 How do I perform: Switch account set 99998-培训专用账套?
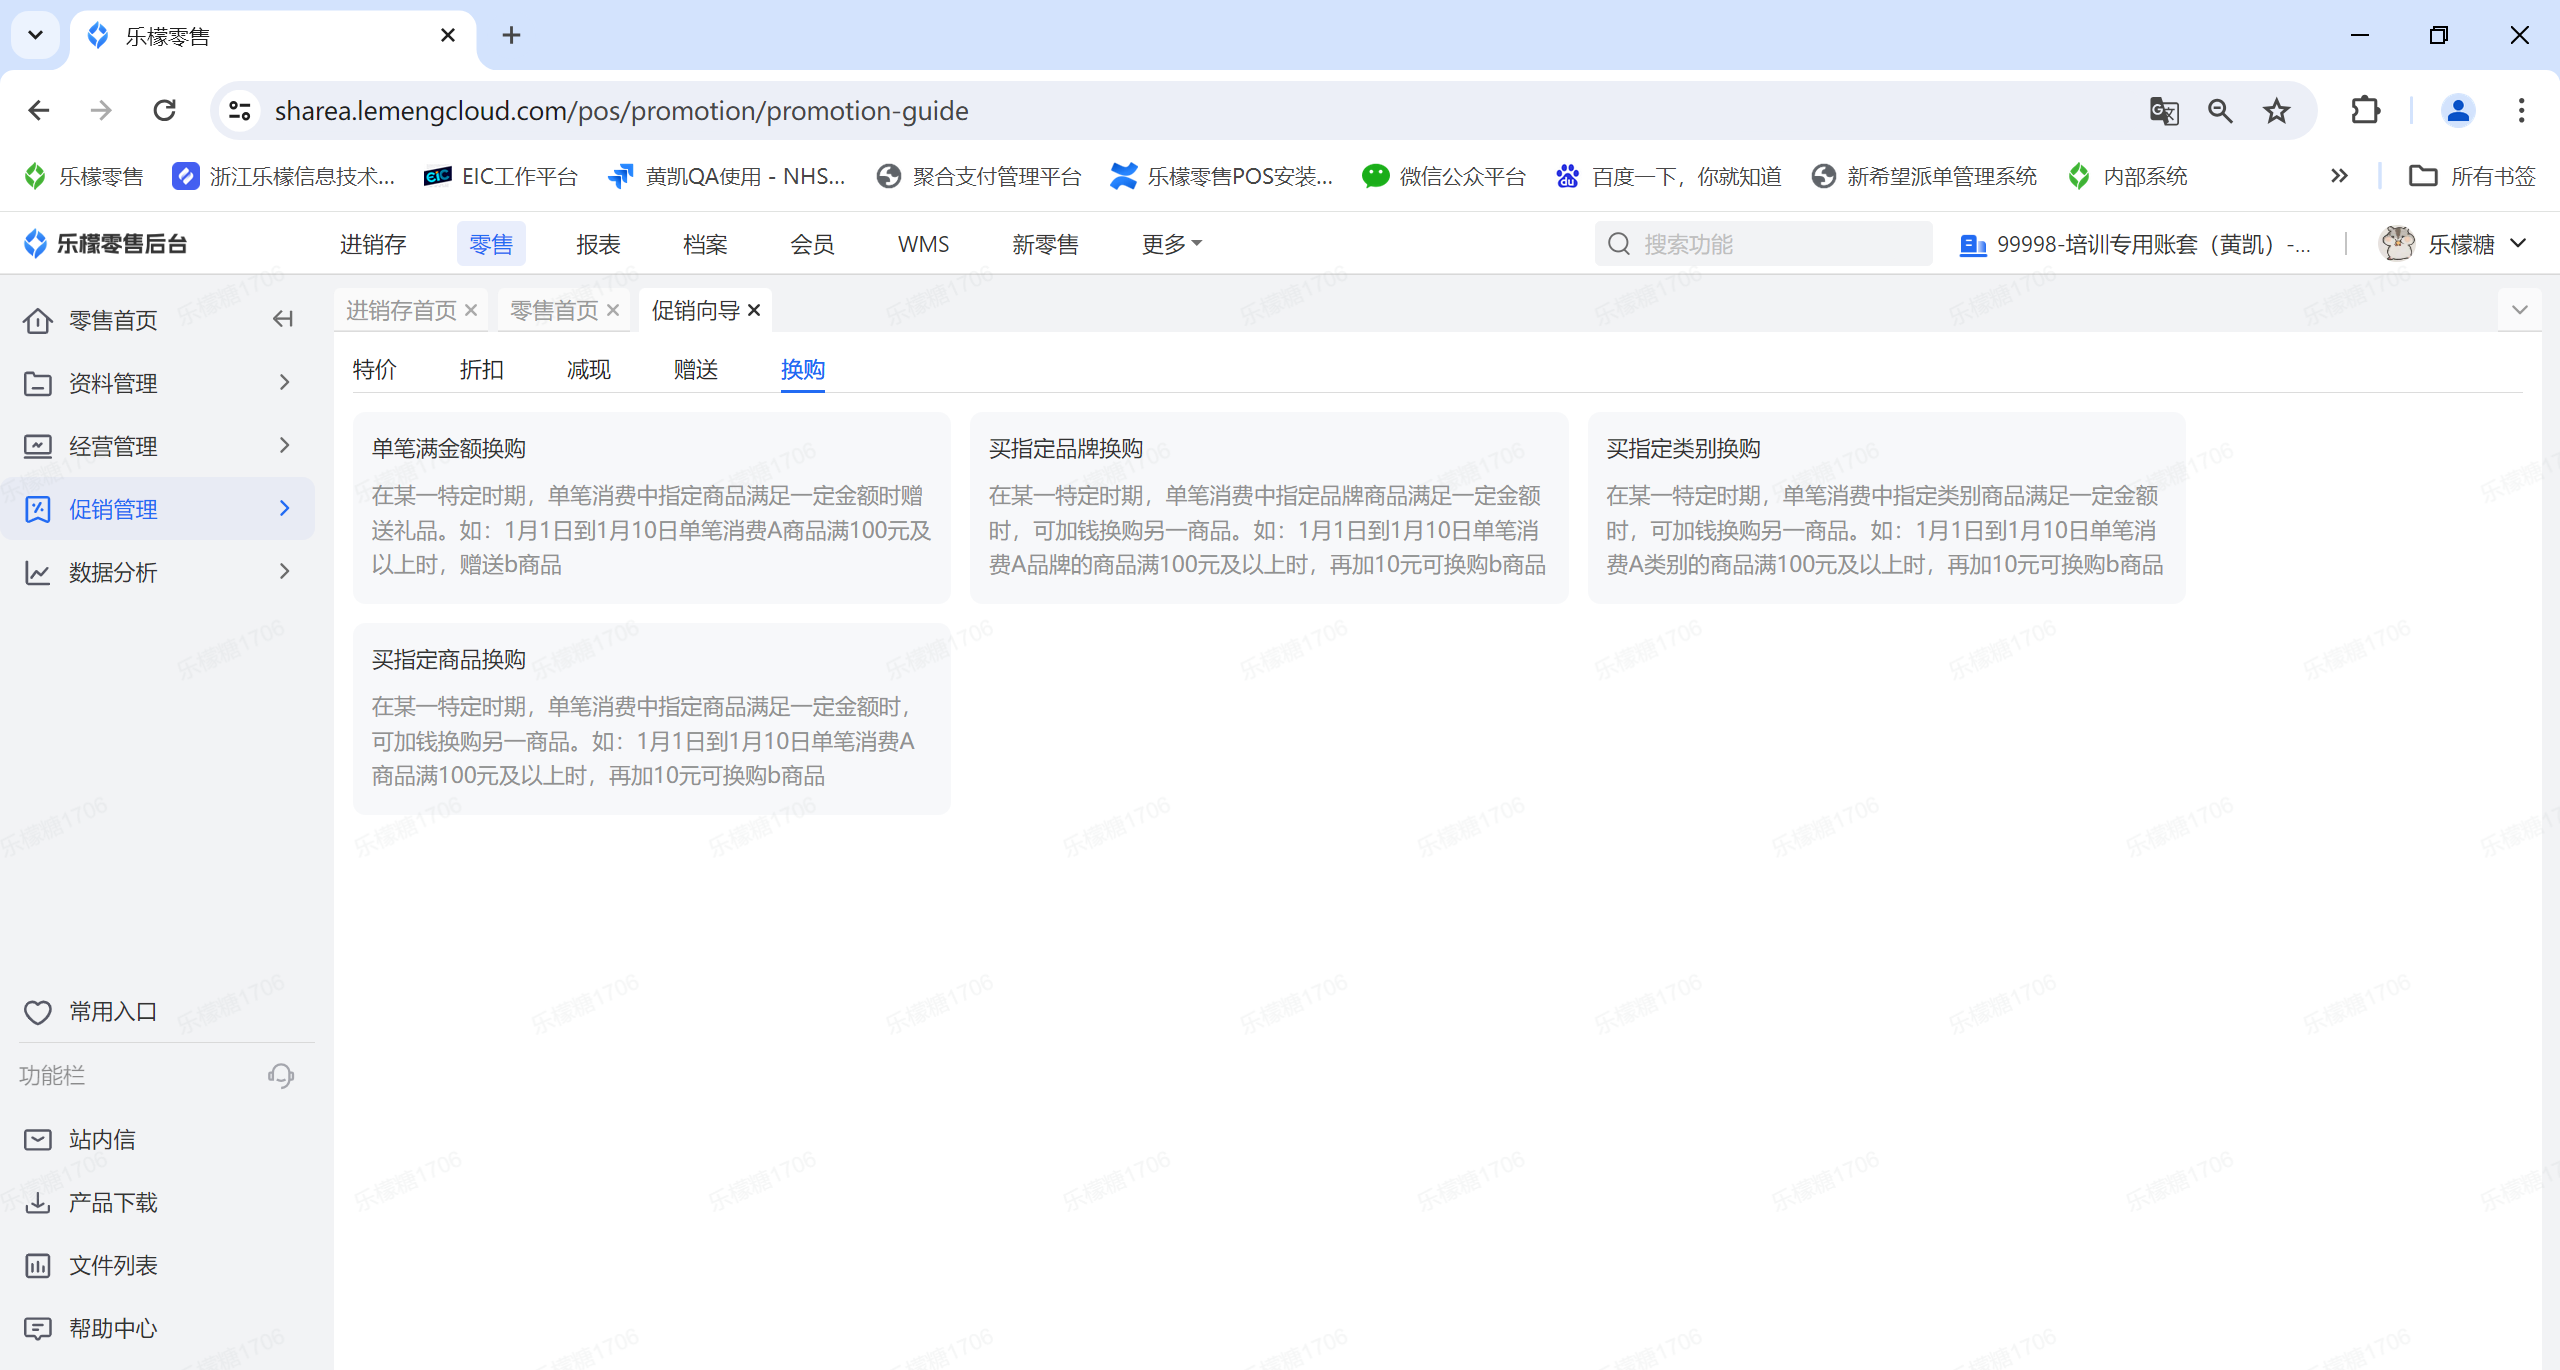(x=2135, y=244)
